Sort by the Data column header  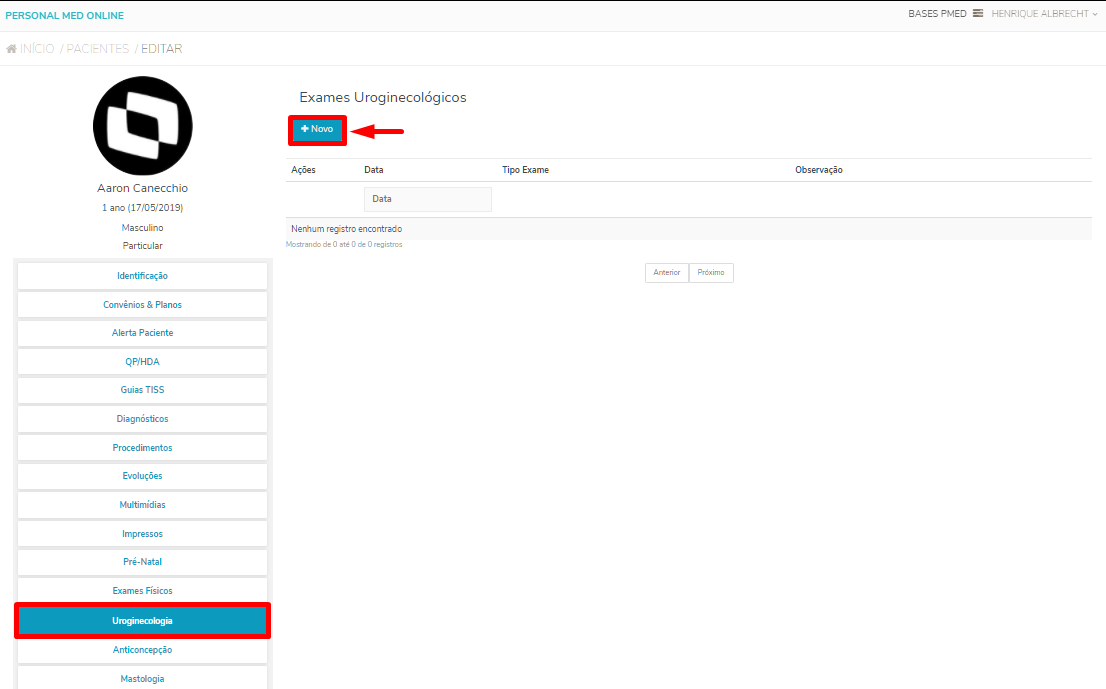pyautogui.click(x=374, y=170)
